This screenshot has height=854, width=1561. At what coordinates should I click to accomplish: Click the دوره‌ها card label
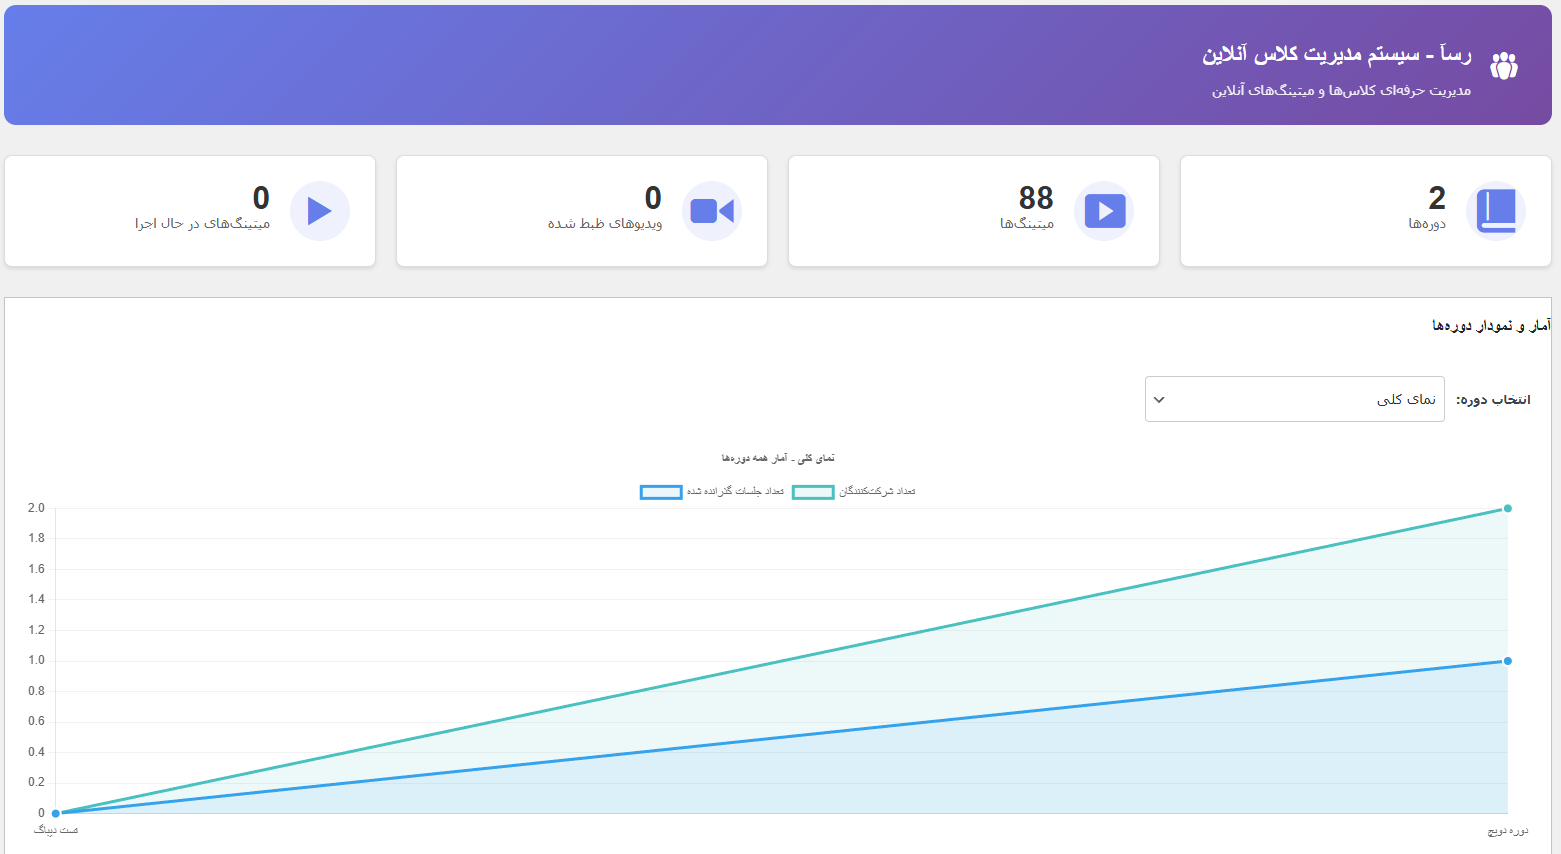point(1427,224)
